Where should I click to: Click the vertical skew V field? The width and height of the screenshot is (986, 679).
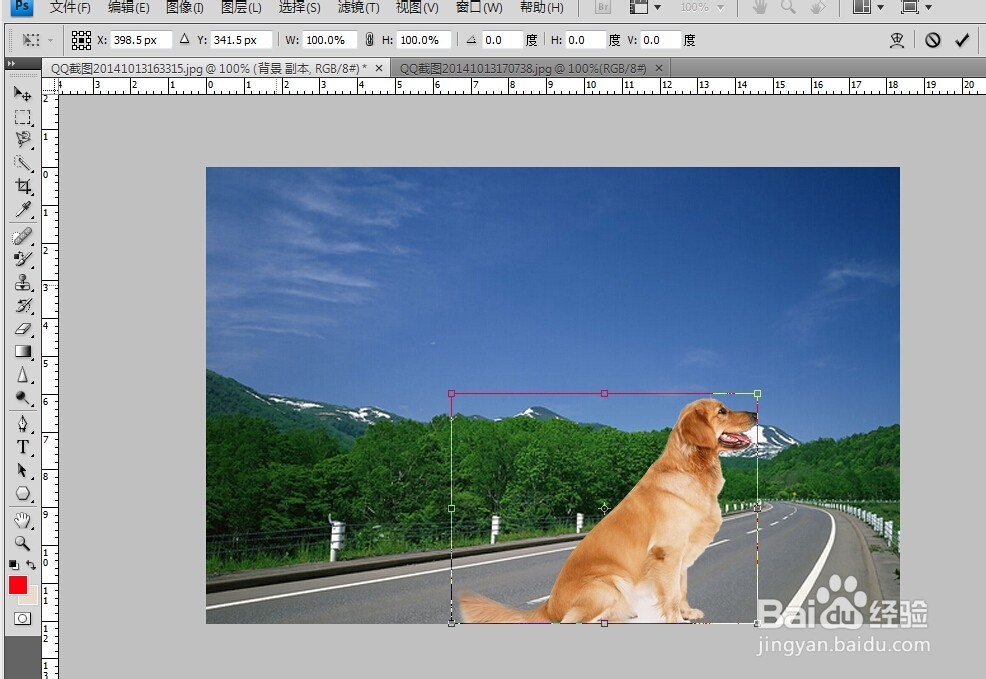coord(660,40)
